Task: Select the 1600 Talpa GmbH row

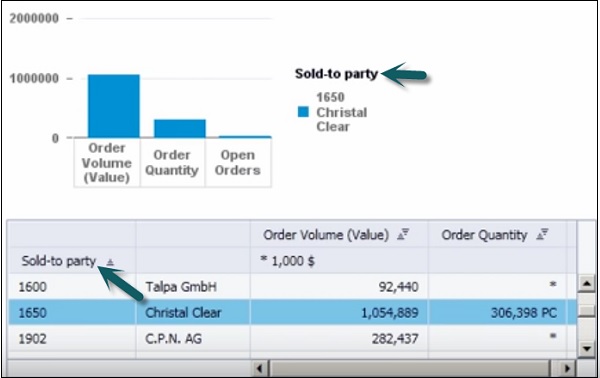Action: coord(292,287)
